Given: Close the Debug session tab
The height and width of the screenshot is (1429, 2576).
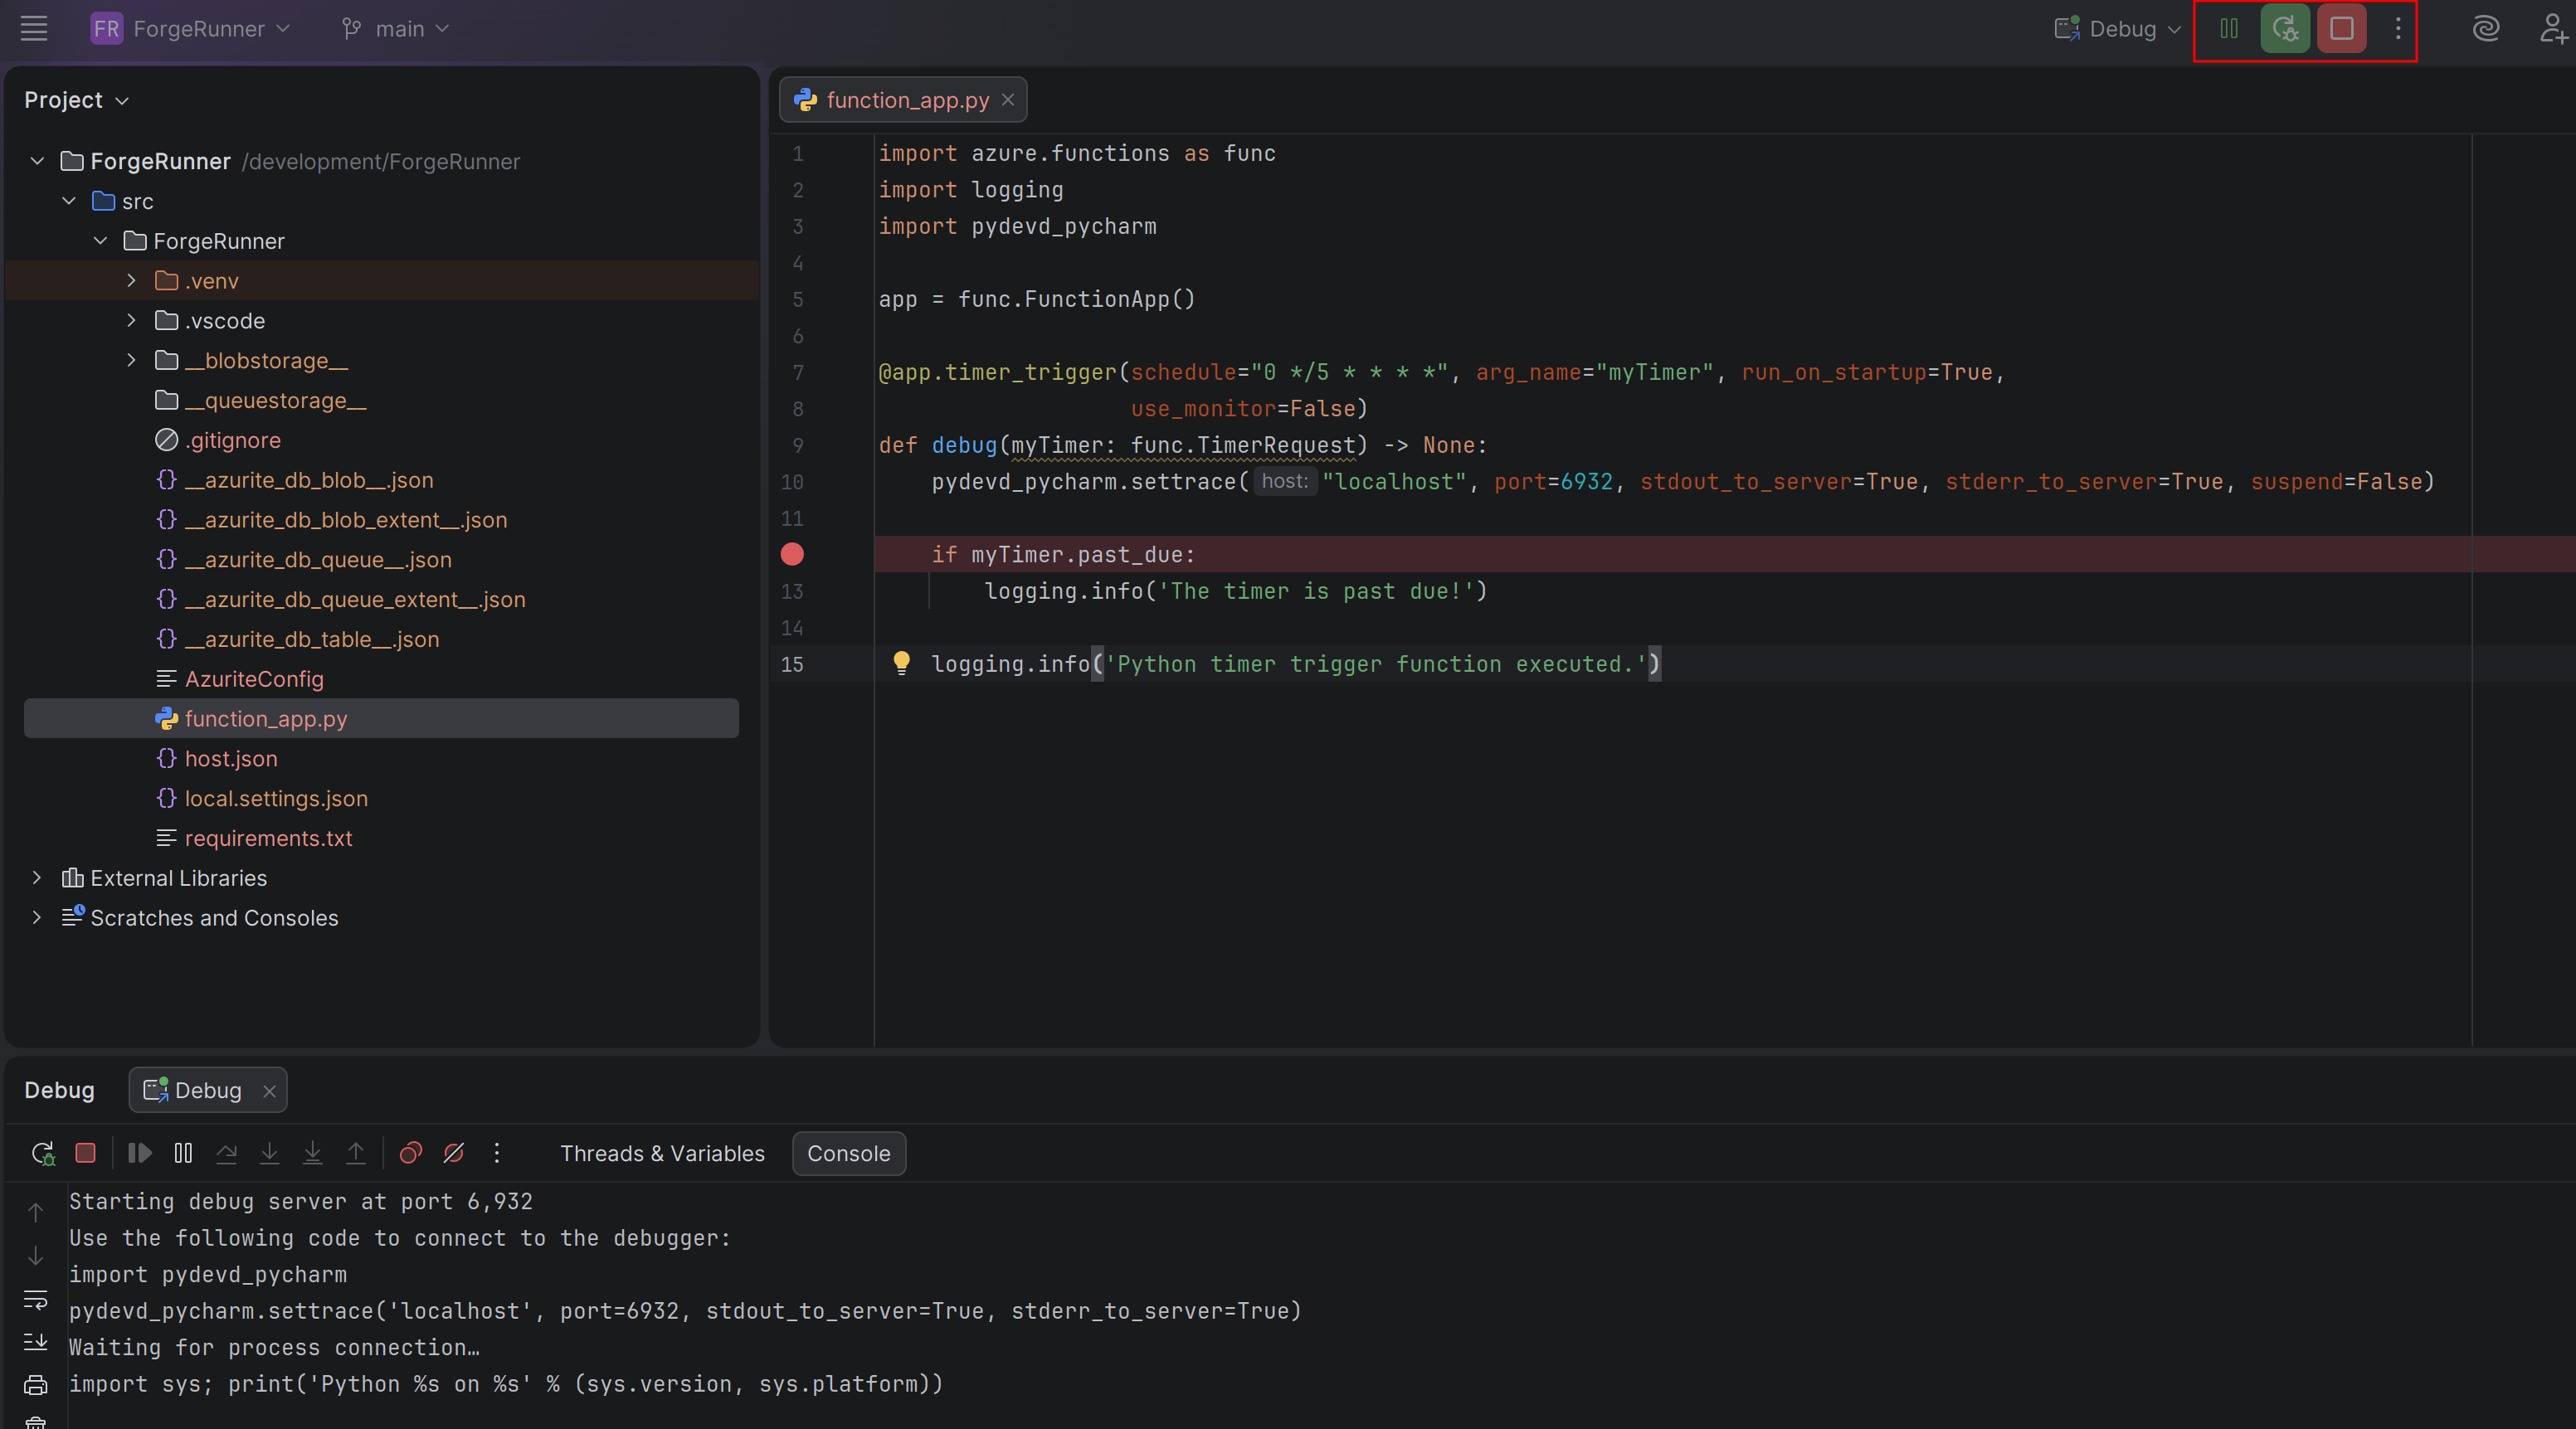Looking at the screenshot, I should click(x=269, y=1091).
